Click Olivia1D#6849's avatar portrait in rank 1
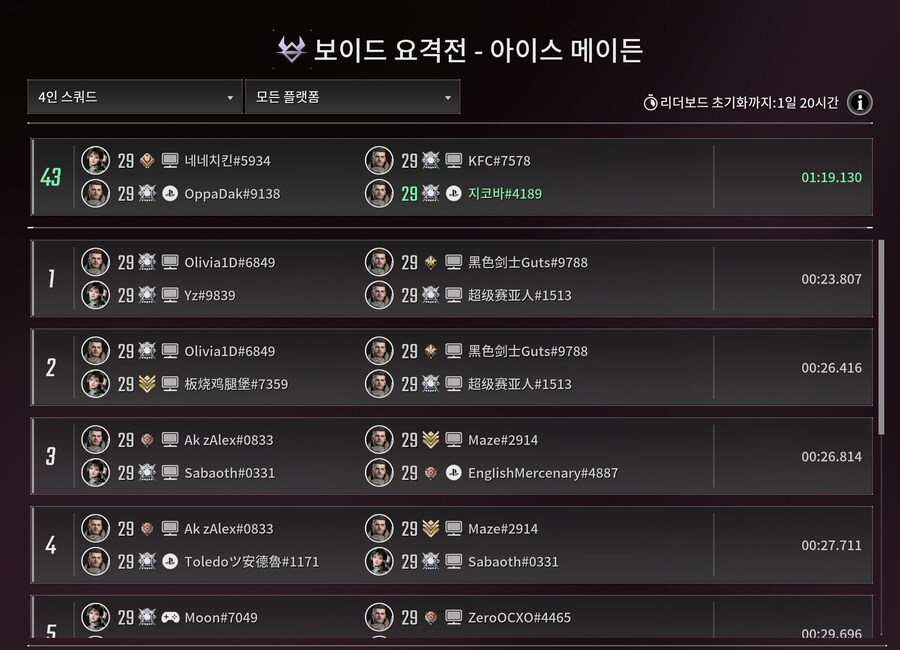The height and width of the screenshot is (650, 900). [x=95, y=262]
